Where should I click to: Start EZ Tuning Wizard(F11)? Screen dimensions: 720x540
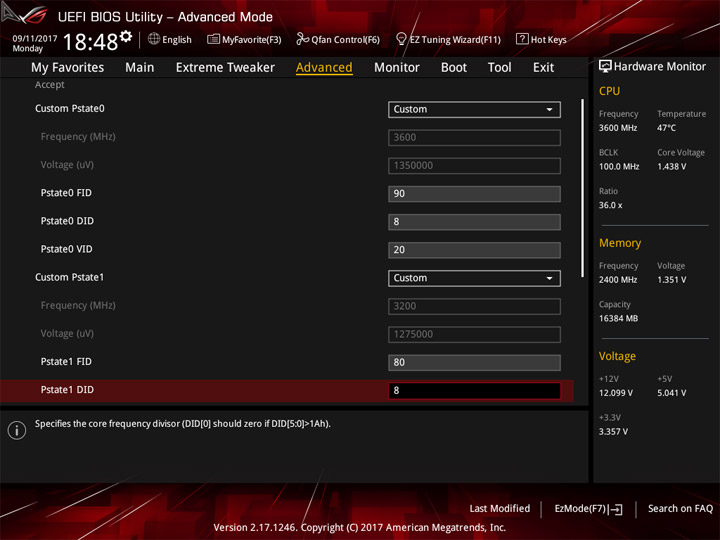(448, 39)
